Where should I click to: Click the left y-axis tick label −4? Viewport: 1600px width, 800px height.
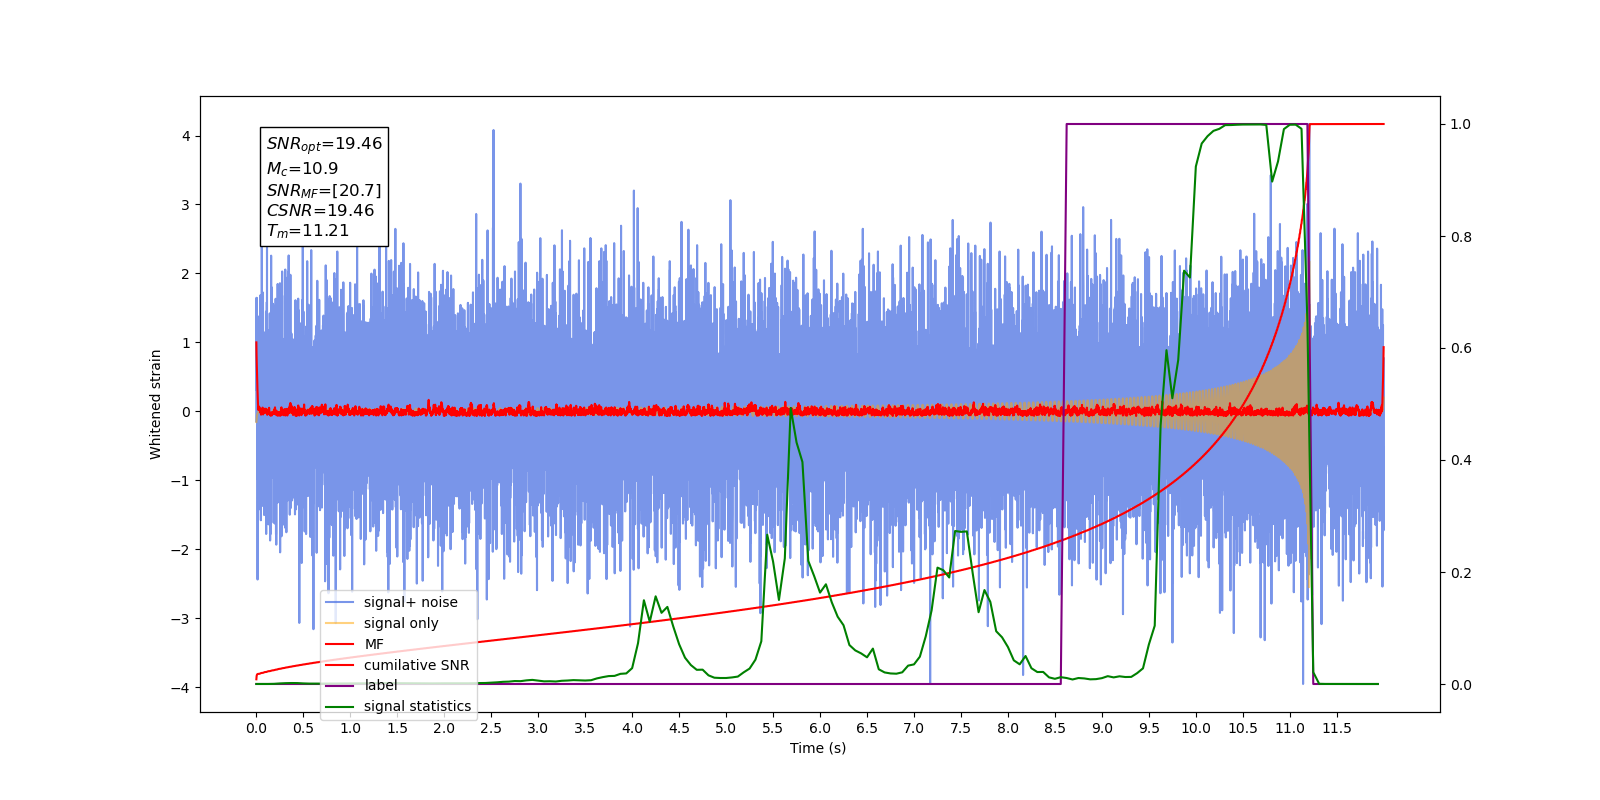click(x=182, y=688)
